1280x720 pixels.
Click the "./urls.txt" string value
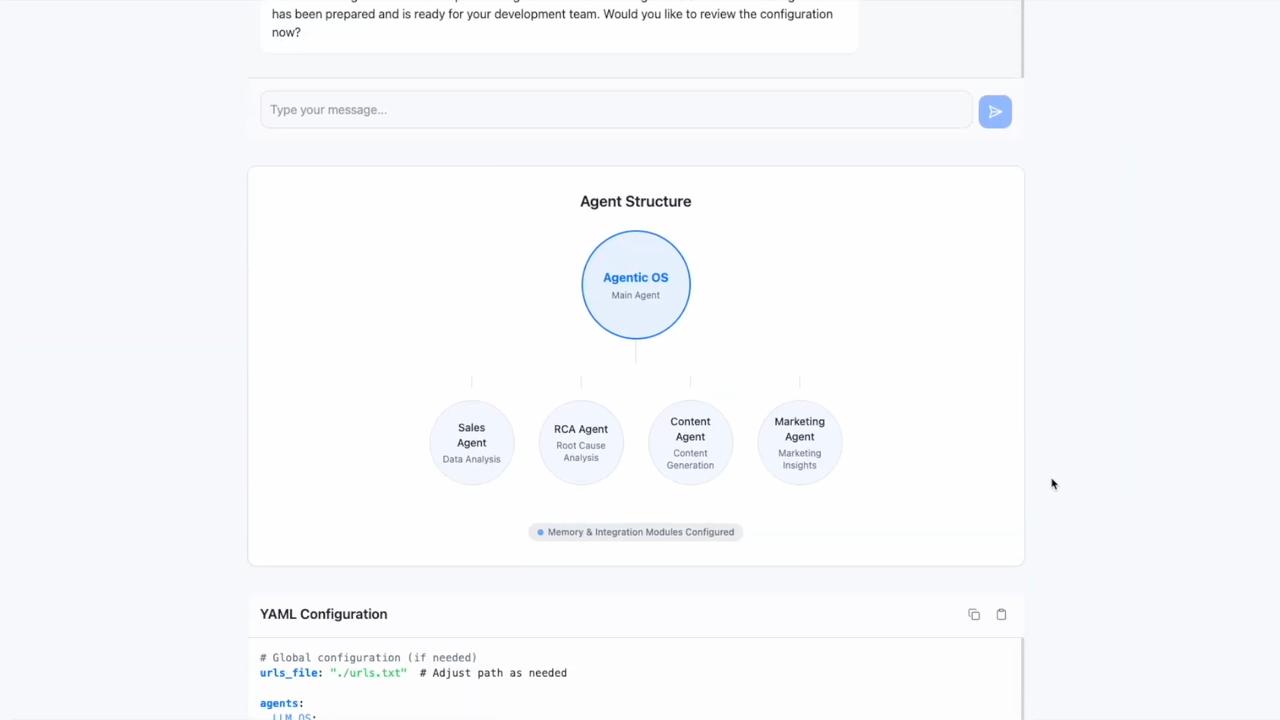(x=368, y=673)
